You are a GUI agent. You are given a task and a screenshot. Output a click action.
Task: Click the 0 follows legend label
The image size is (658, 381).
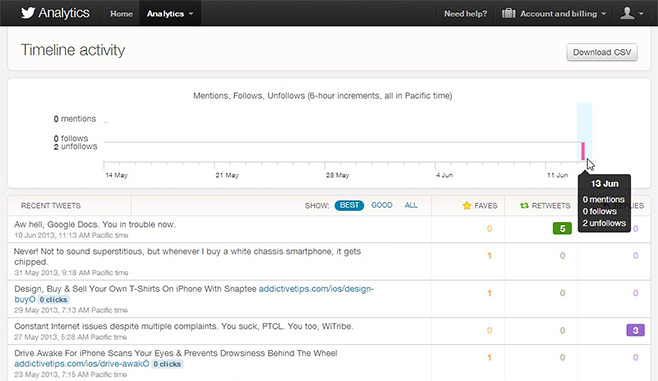(x=71, y=138)
